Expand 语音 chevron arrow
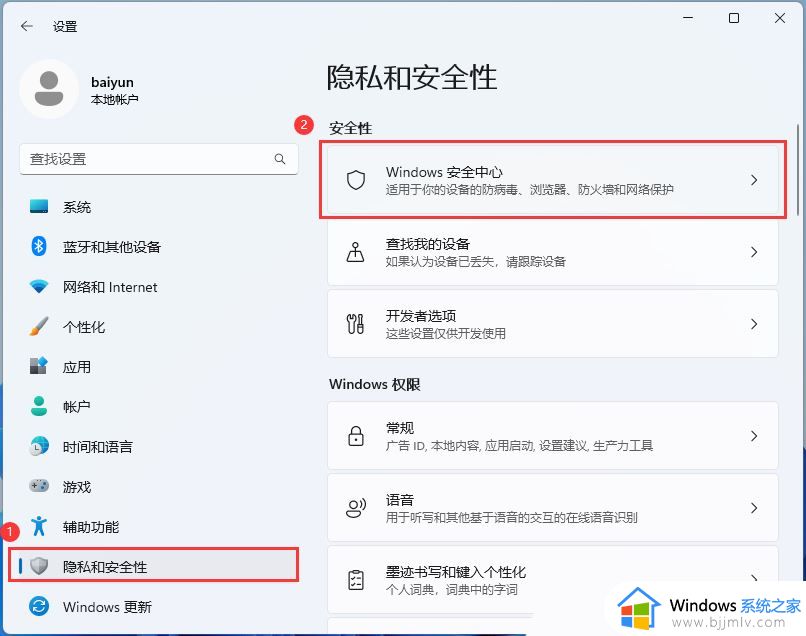The image size is (806, 636). click(754, 508)
